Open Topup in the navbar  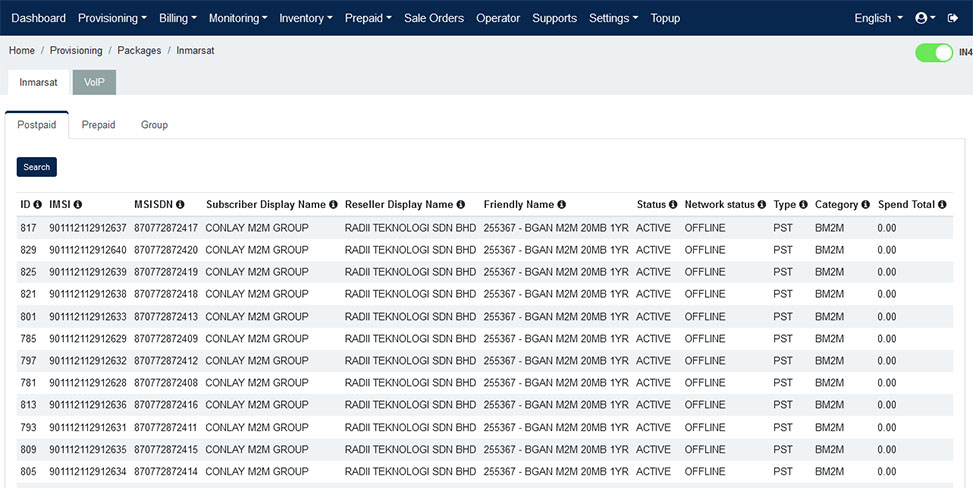tap(665, 18)
